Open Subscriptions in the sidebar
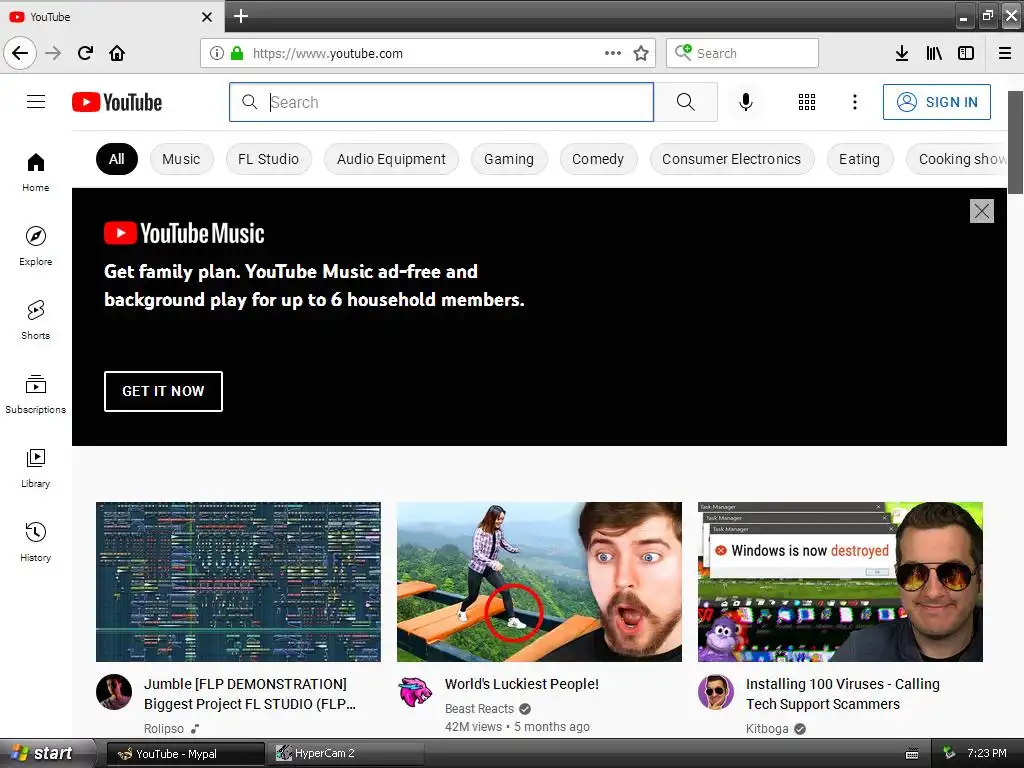1024x768 pixels. point(36,394)
